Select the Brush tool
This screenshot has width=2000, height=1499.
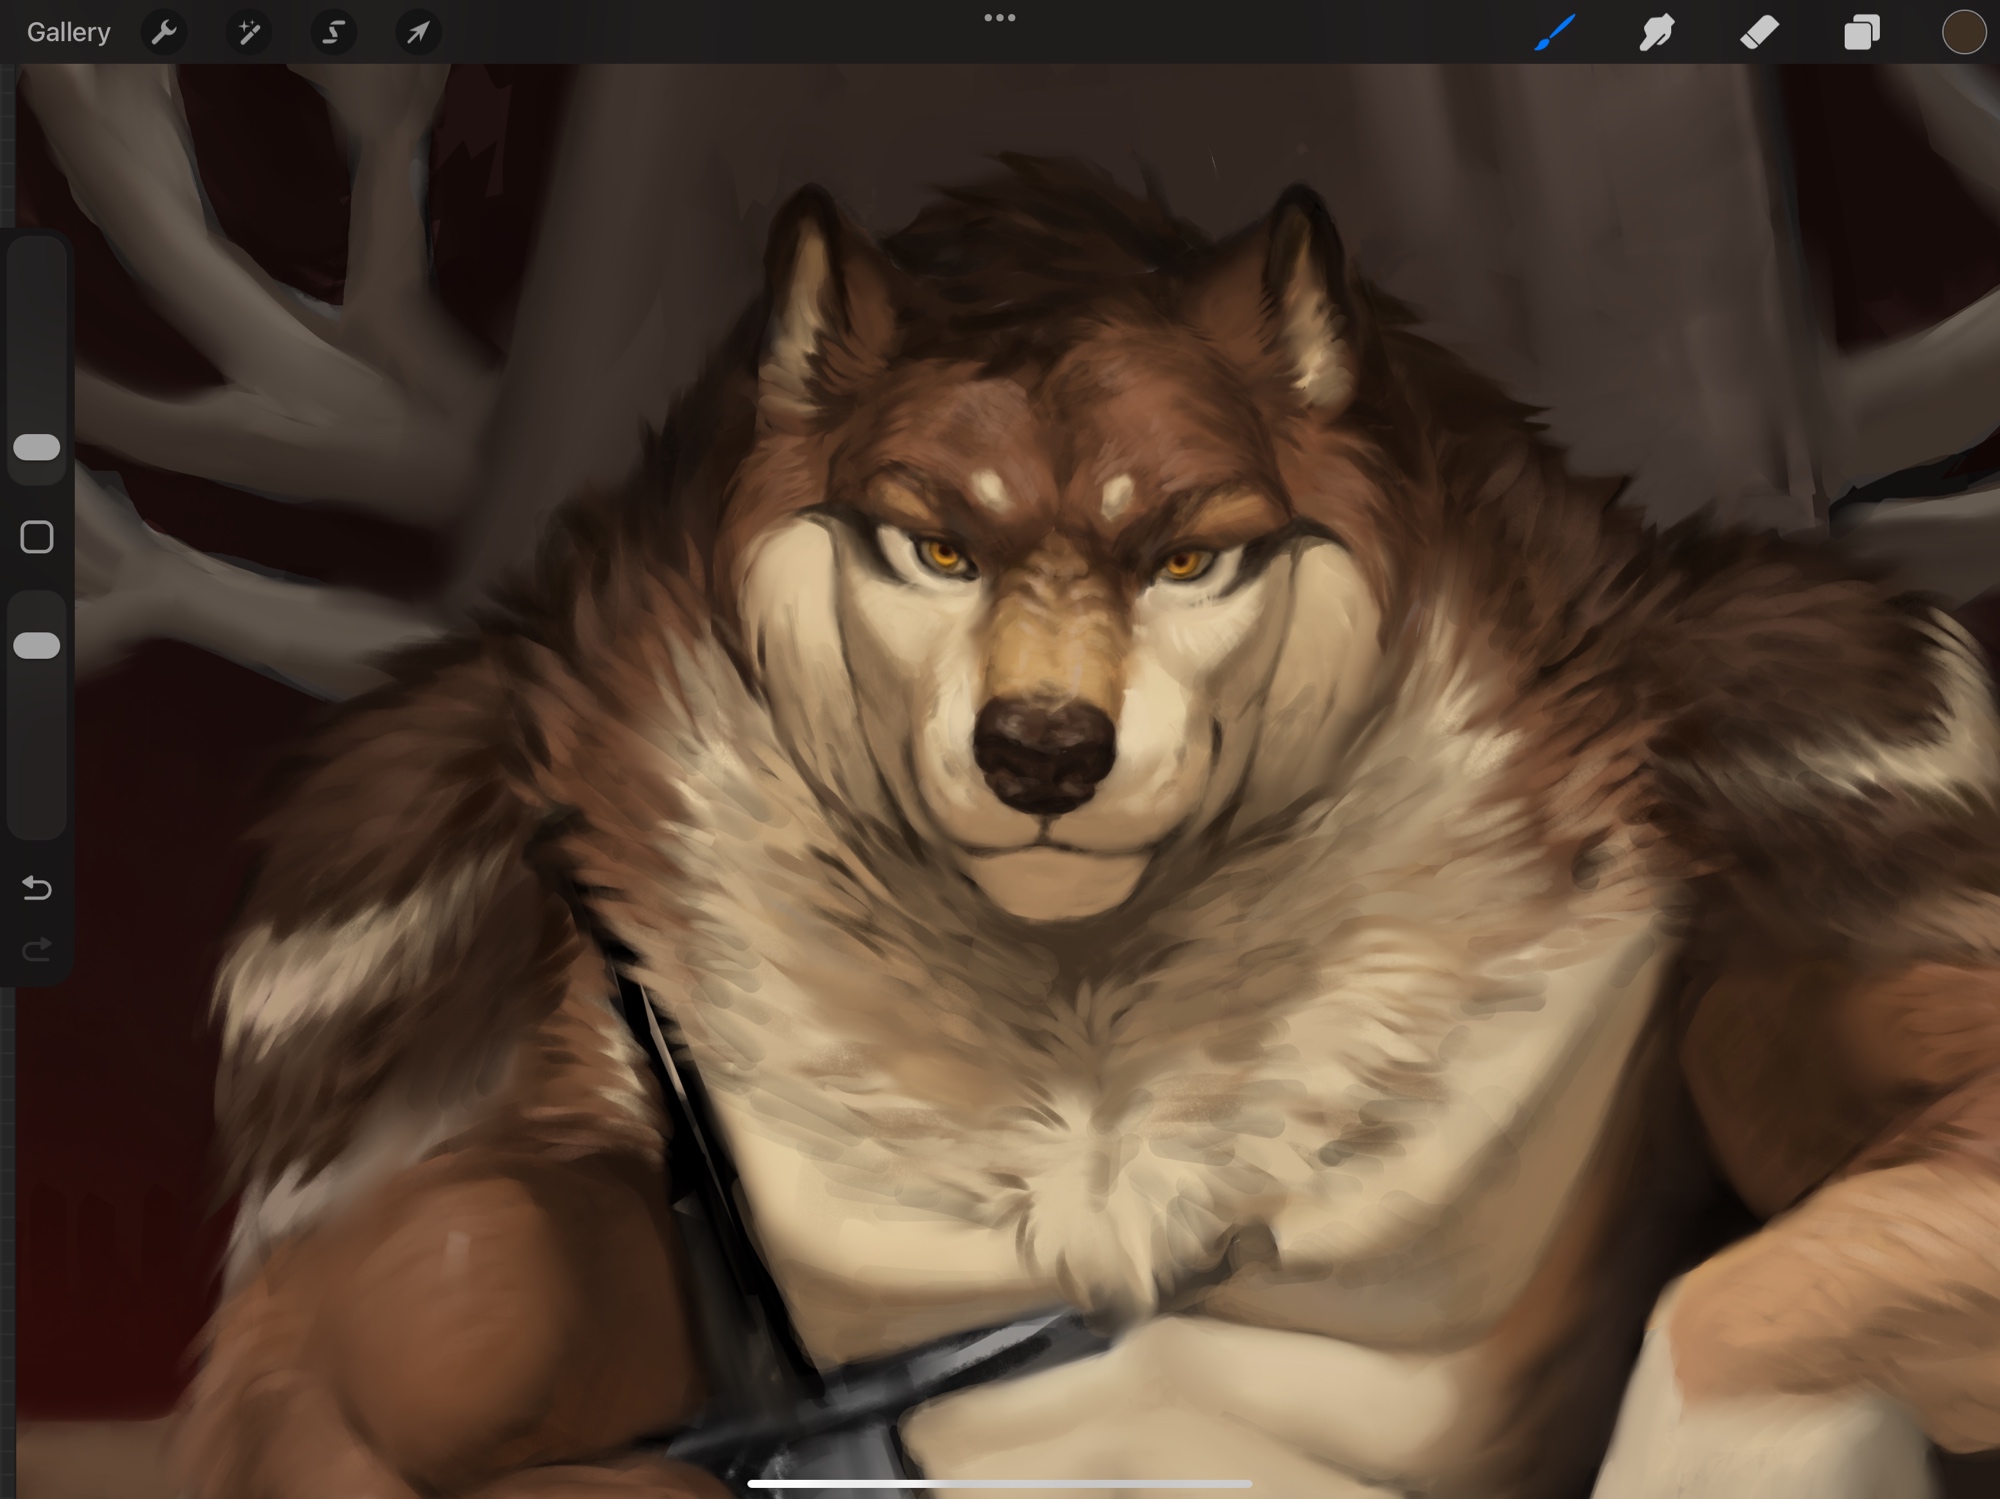tap(1555, 33)
